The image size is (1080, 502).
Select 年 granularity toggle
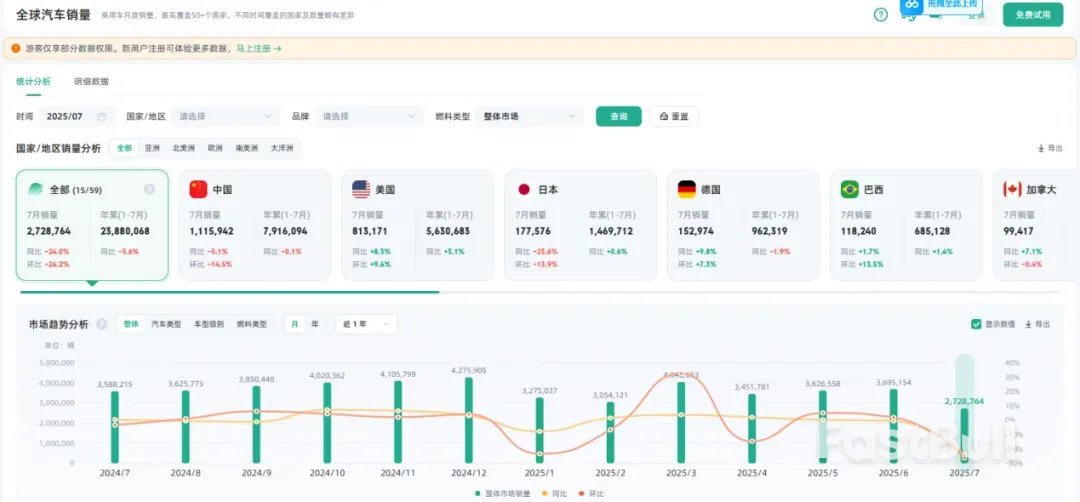(315, 324)
